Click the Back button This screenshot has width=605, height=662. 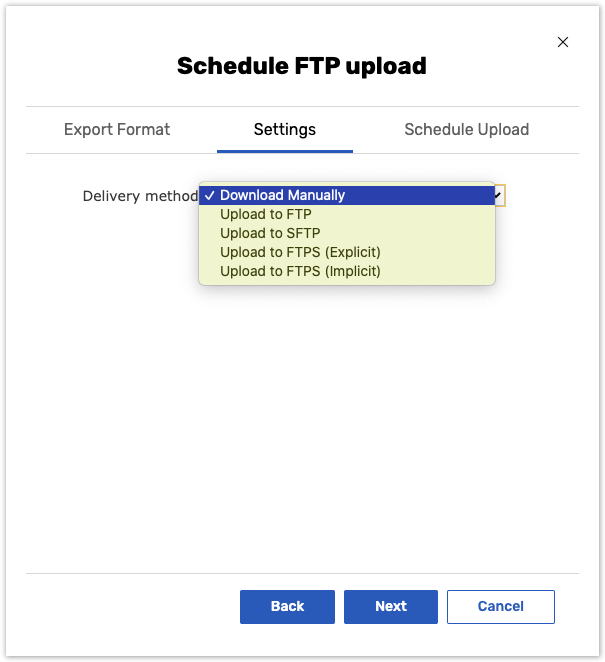click(x=287, y=606)
